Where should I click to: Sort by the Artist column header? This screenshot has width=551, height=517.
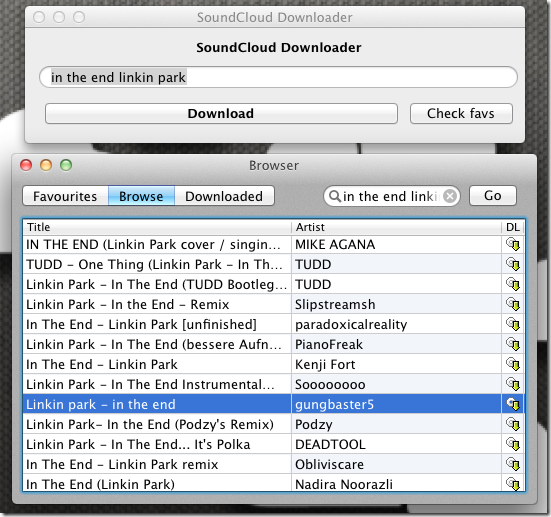coord(396,227)
